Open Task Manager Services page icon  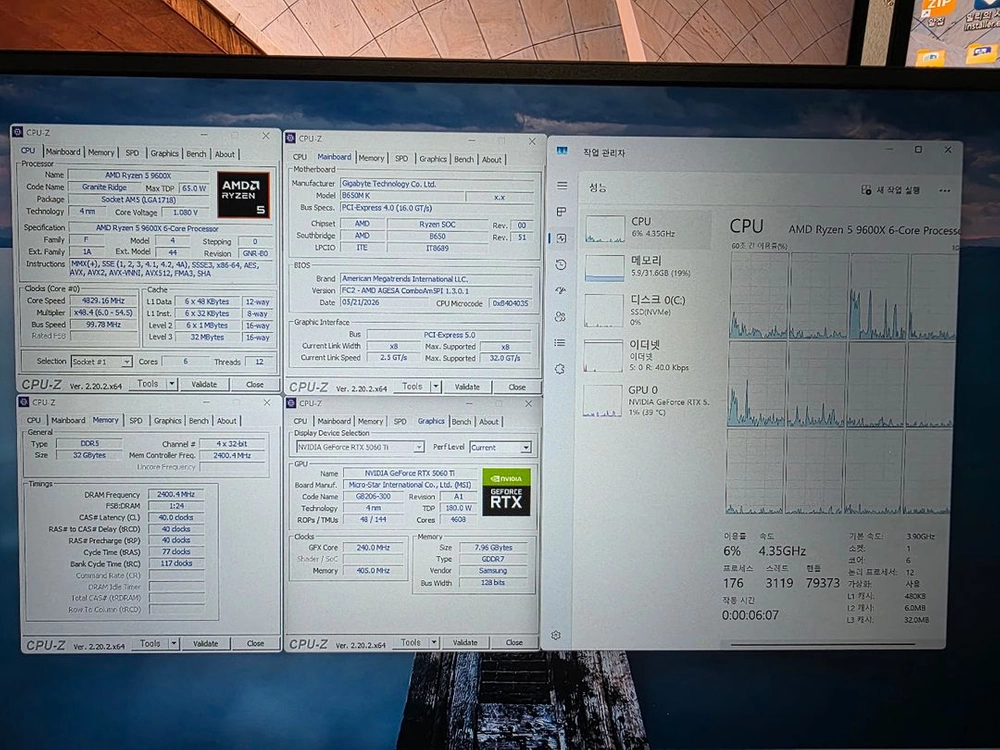click(559, 369)
